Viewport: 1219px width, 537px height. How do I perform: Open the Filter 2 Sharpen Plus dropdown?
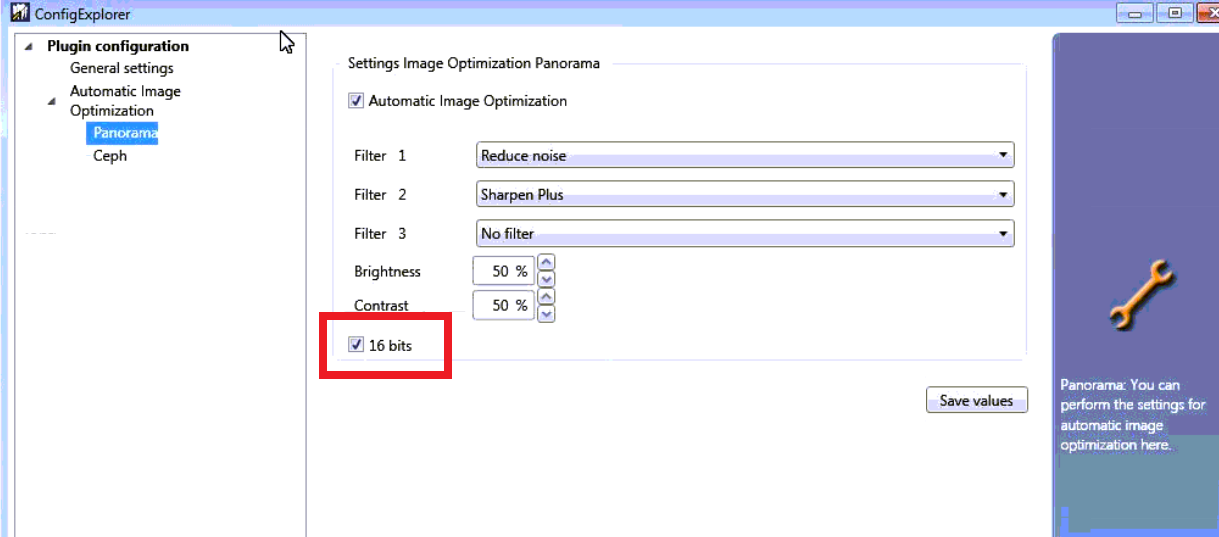[745, 195]
